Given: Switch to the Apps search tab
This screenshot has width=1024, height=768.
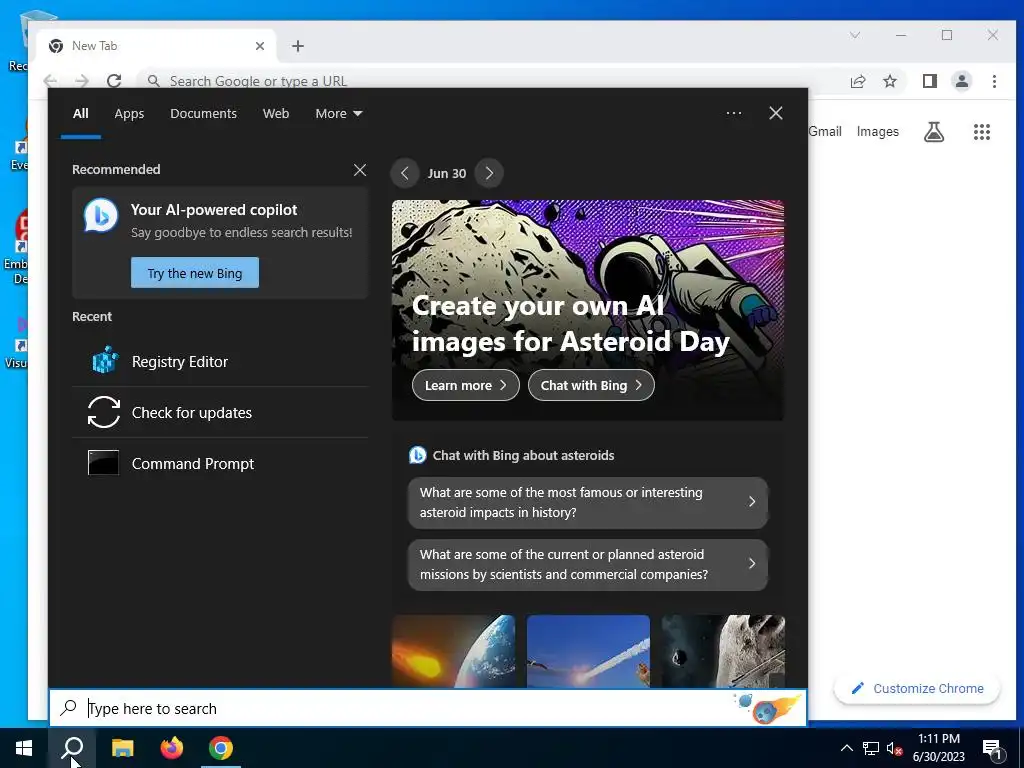Looking at the screenshot, I should [x=129, y=114].
